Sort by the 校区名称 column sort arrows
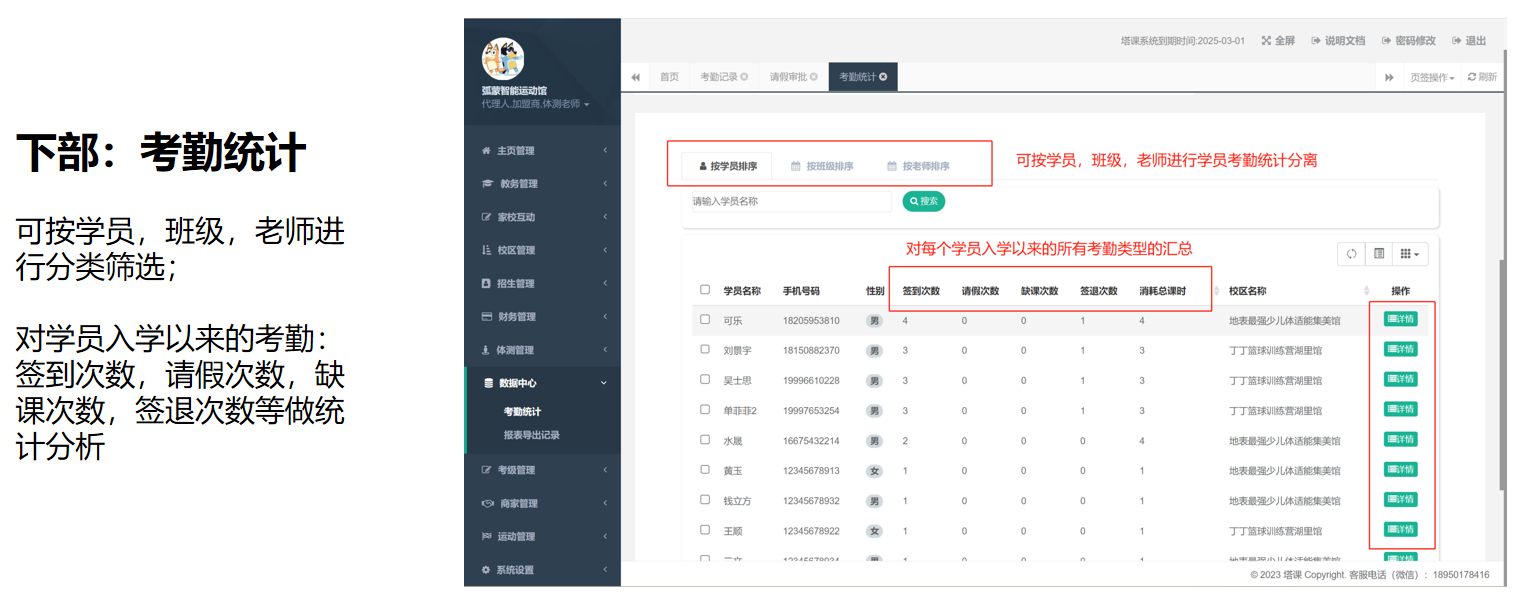The height and width of the screenshot is (609, 1521). [1367, 291]
